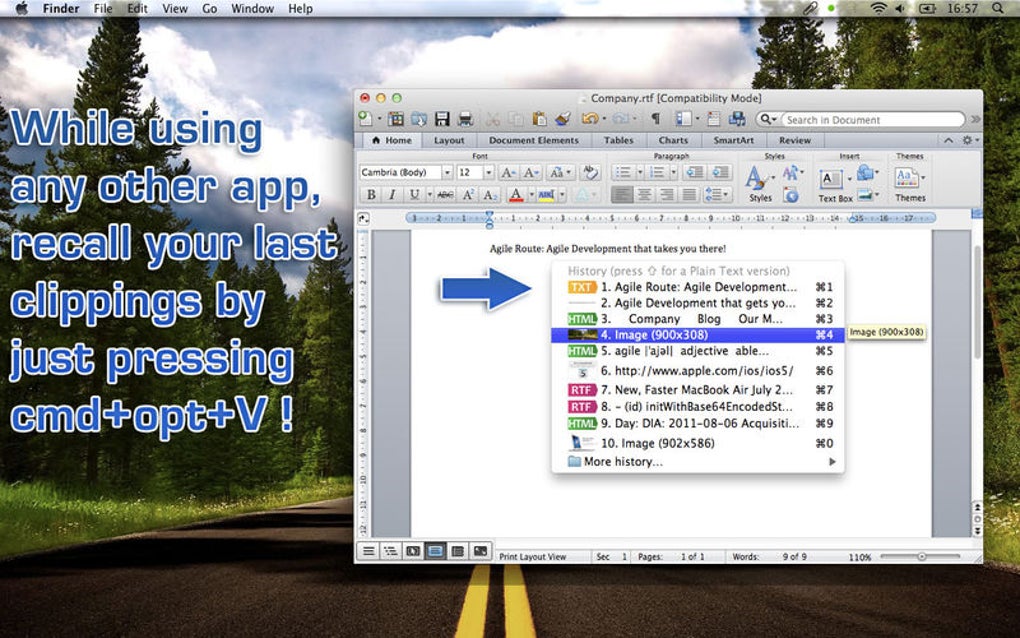Open the Cambria font name dropdown
This screenshot has width=1020, height=638.
coord(447,172)
